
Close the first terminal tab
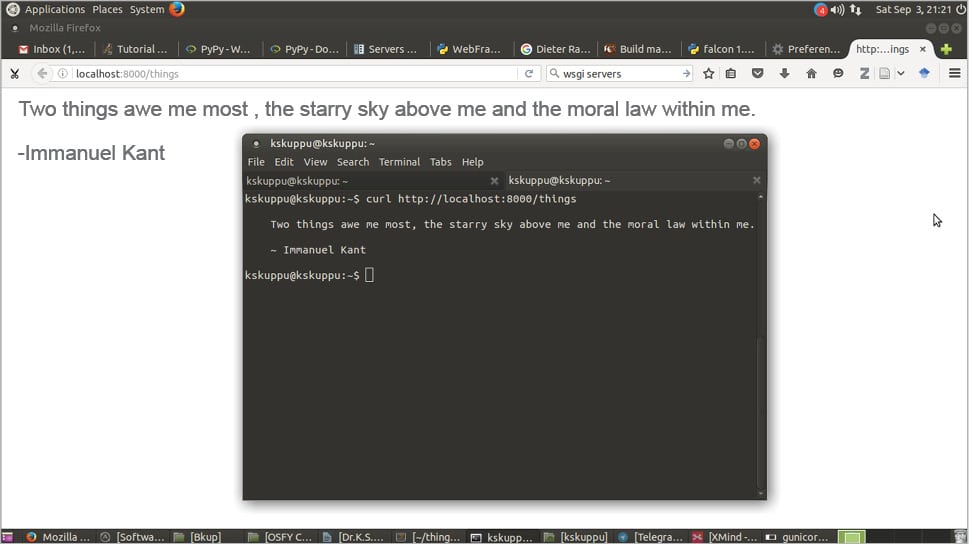click(x=494, y=181)
